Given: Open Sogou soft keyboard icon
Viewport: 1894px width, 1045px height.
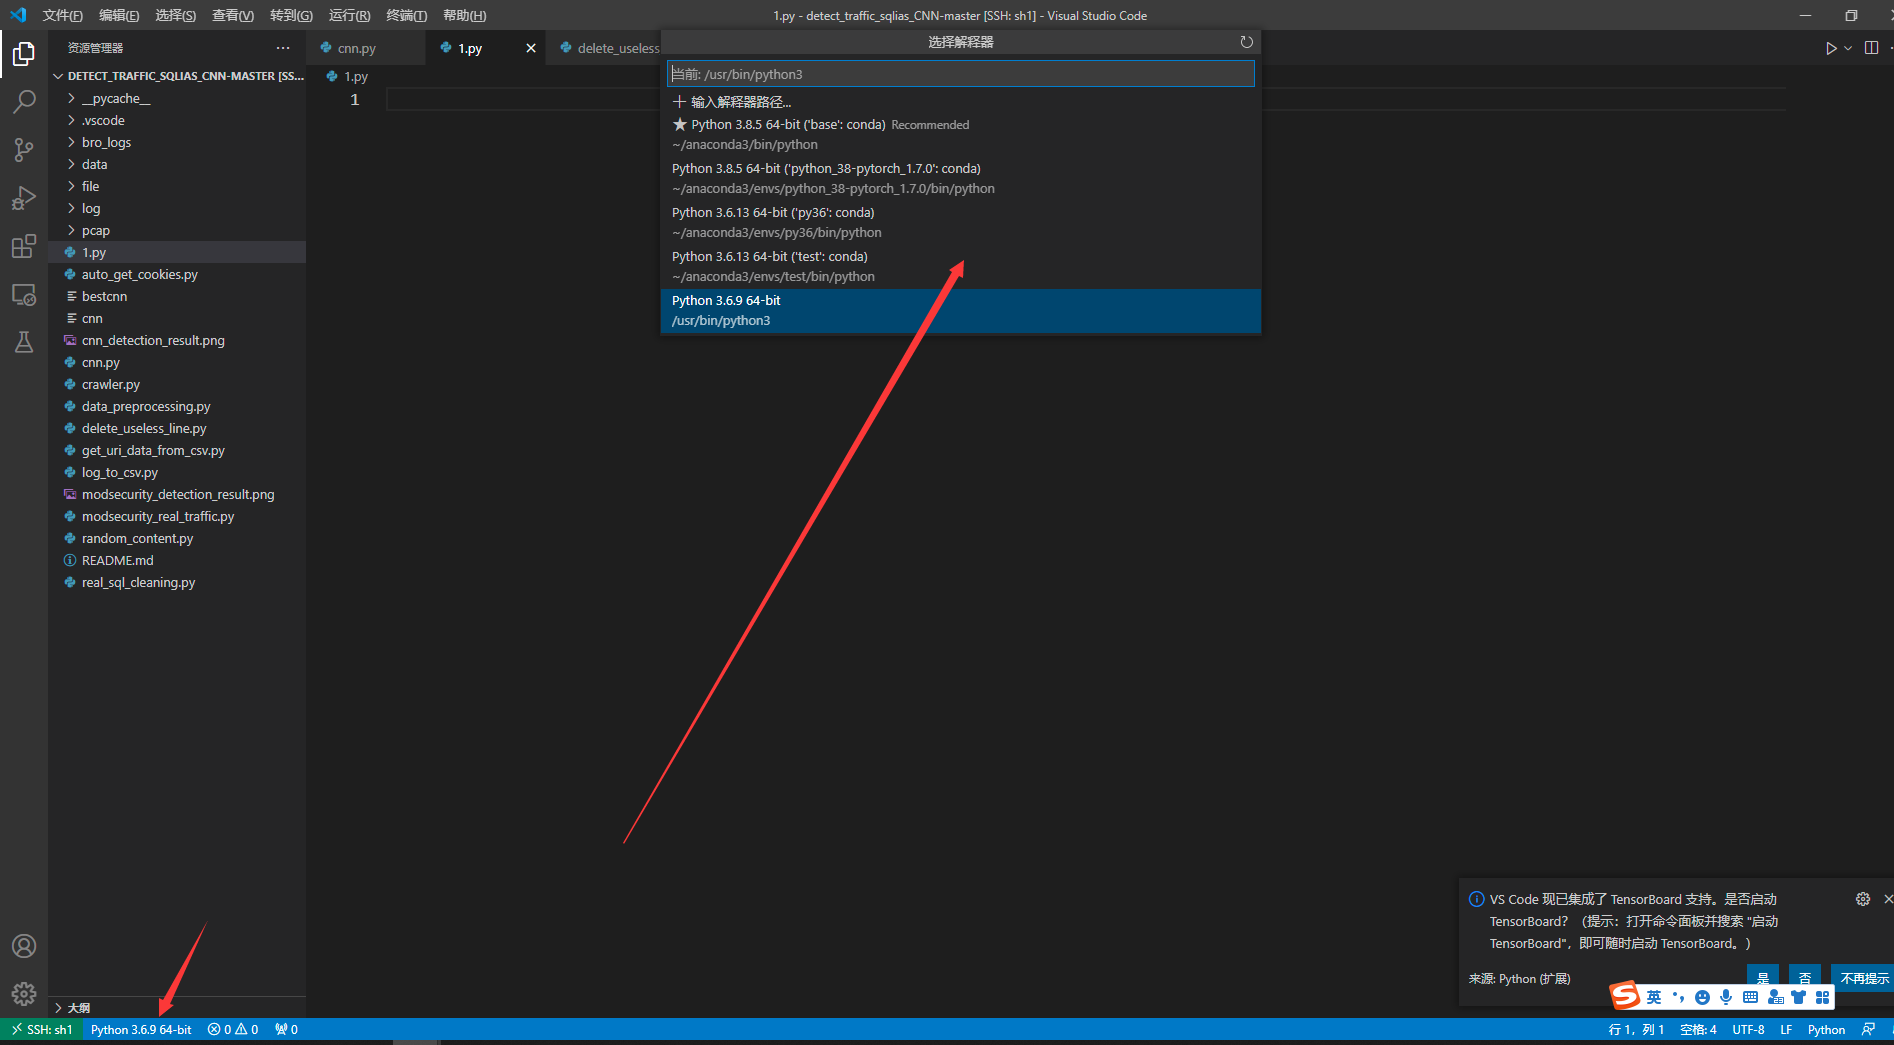Looking at the screenshot, I should tap(1750, 997).
